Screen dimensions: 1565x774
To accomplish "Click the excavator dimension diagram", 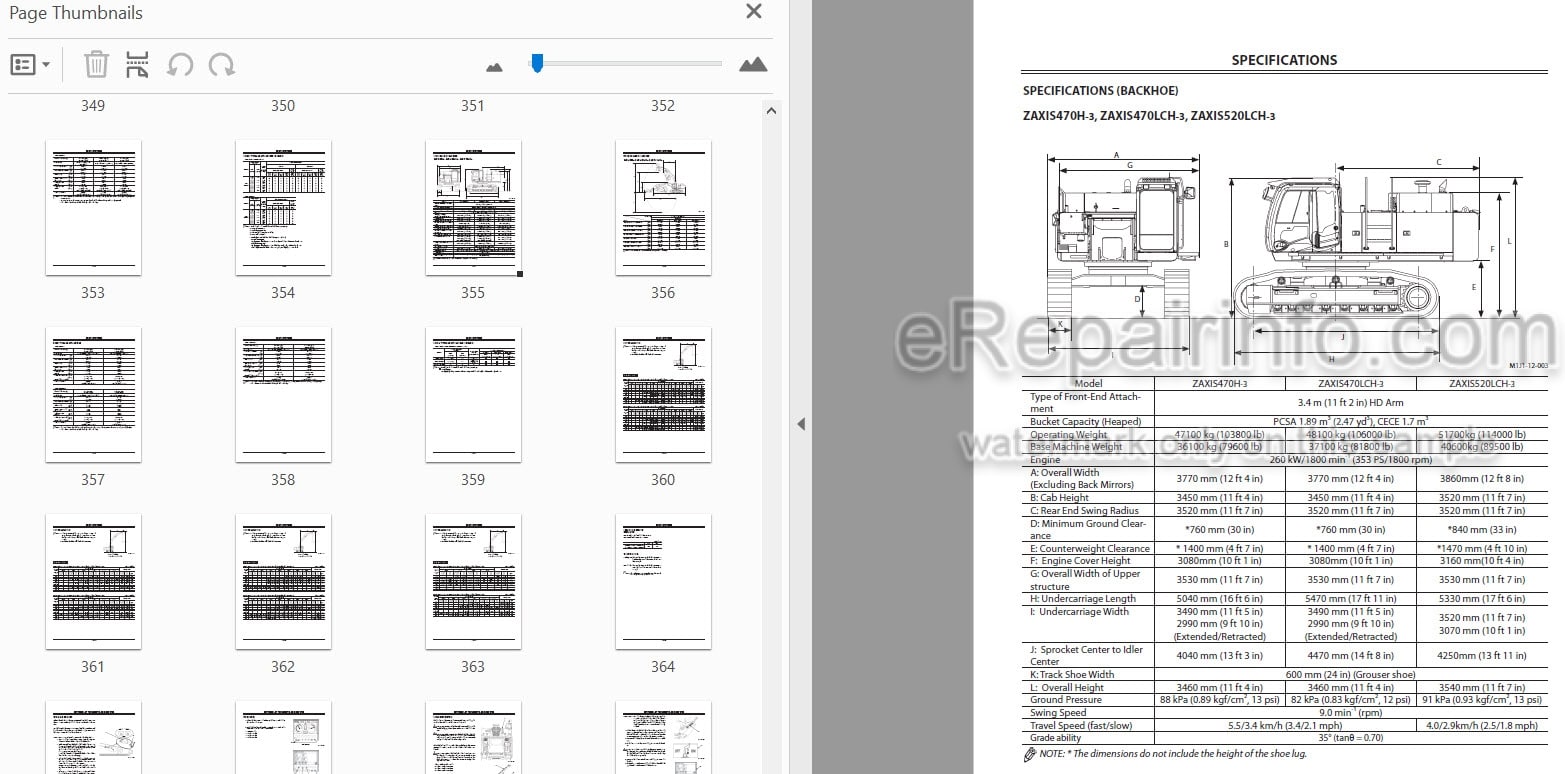I will pyautogui.click(x=1285, y=257).
